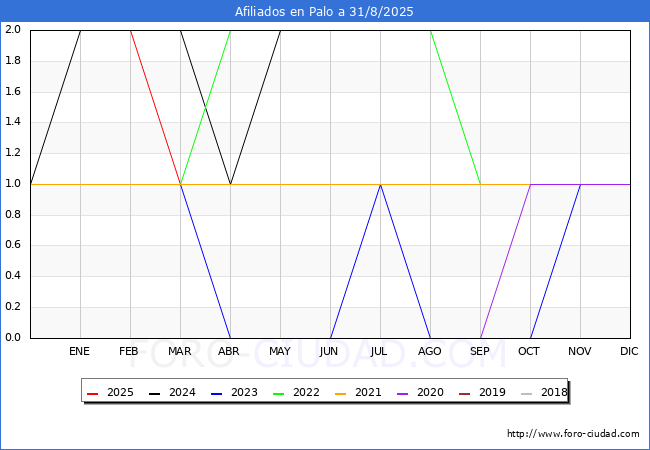
Task: Click the 0.0 value on y-axis
Action: pyautogui.click(x=13, y=337)
